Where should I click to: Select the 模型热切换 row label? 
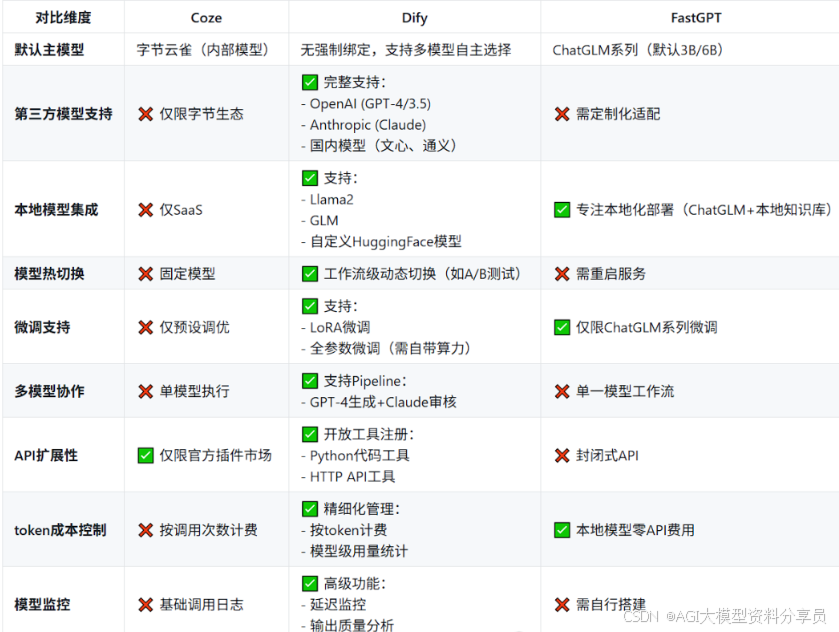[49, 274]
